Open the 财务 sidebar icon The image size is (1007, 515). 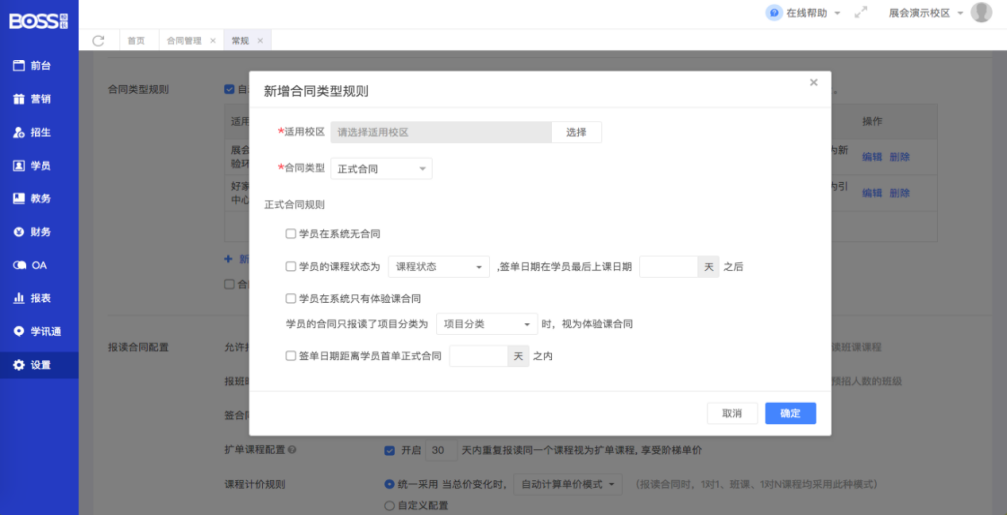pyautogui.click(x=18, y=232)
